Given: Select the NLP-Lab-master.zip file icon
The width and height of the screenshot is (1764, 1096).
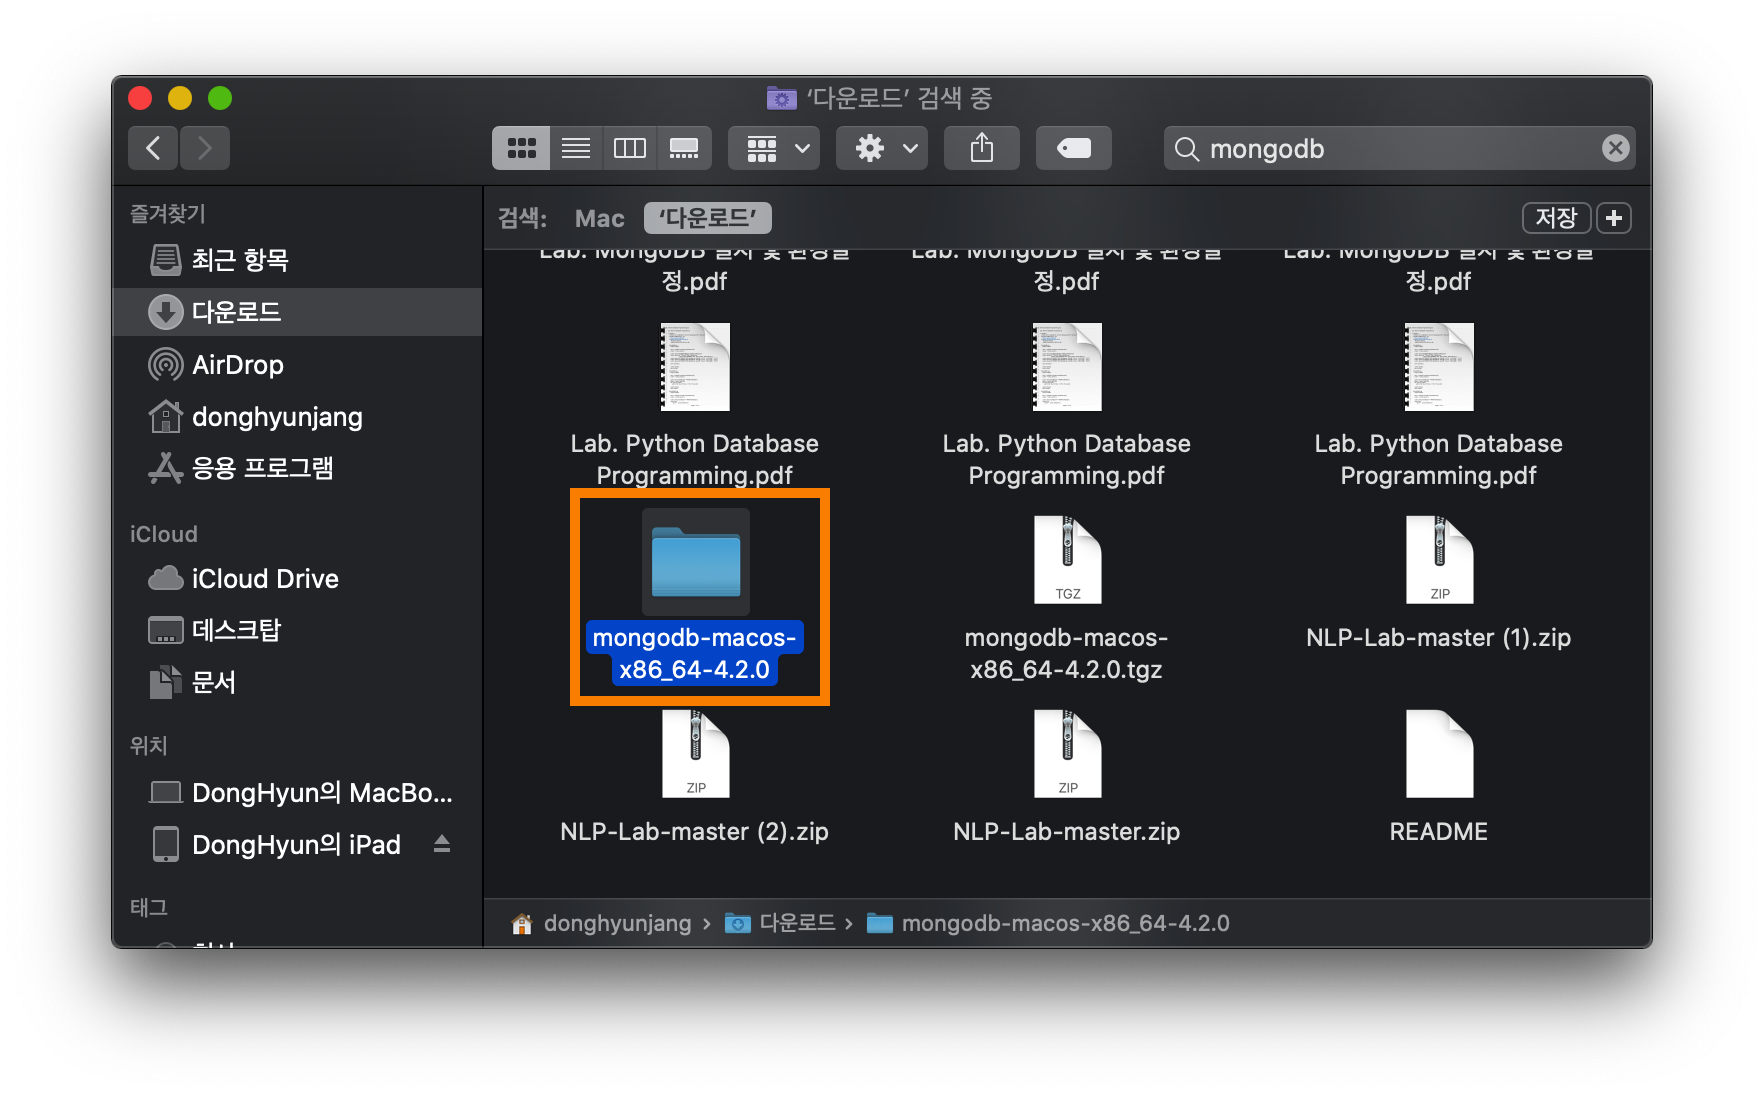Looking at the screenshot, I should pyautogui.click(x=1067, y=754).
